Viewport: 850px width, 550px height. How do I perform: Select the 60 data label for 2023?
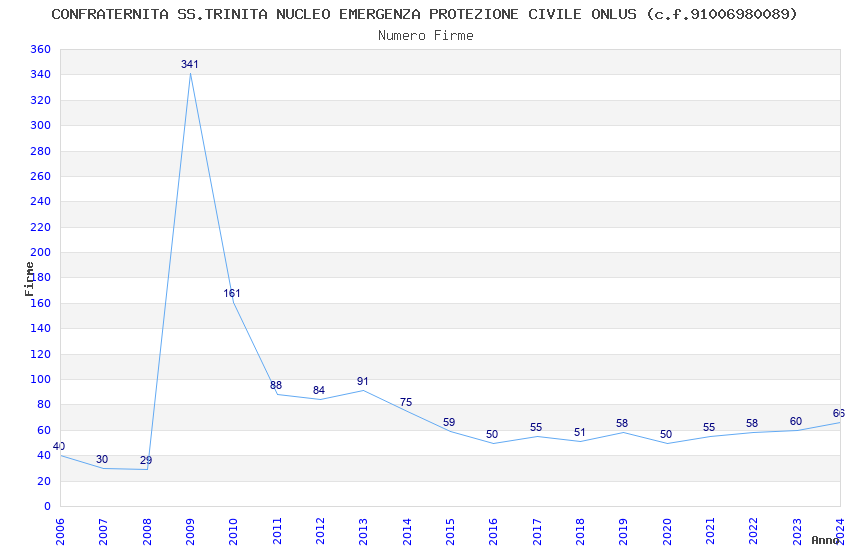click(796, 422)
